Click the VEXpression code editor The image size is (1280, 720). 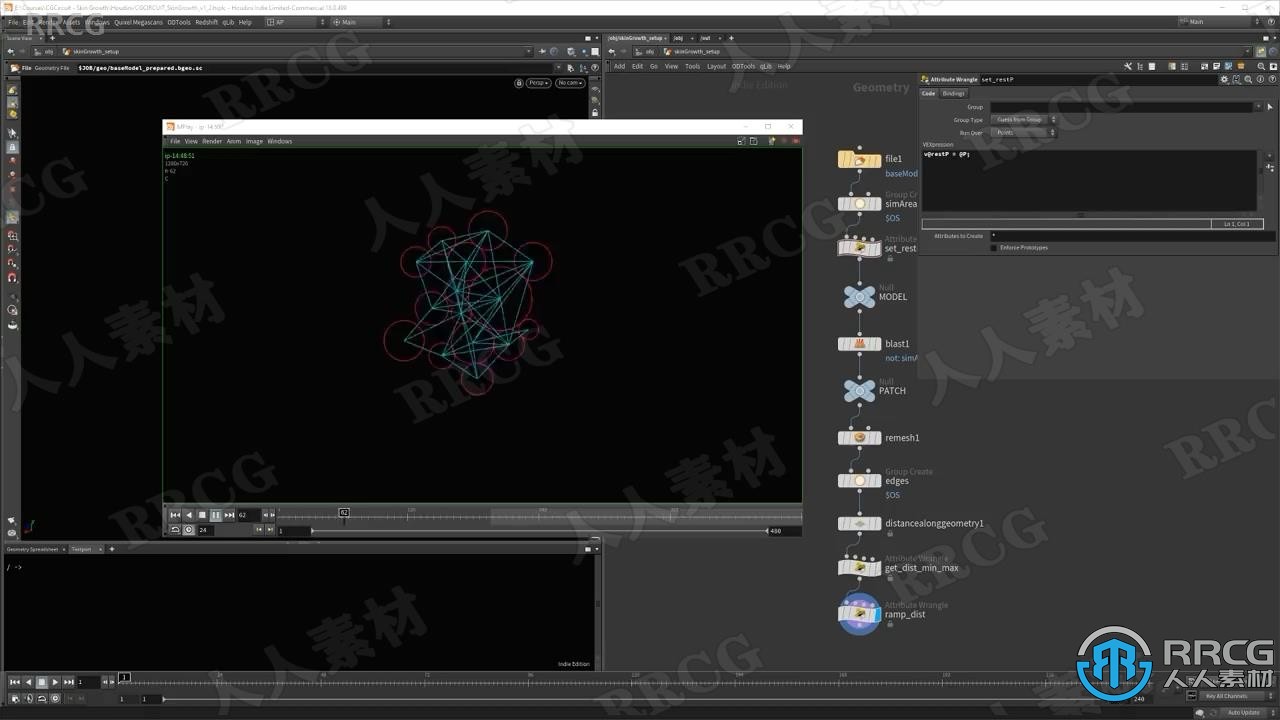1089,180
